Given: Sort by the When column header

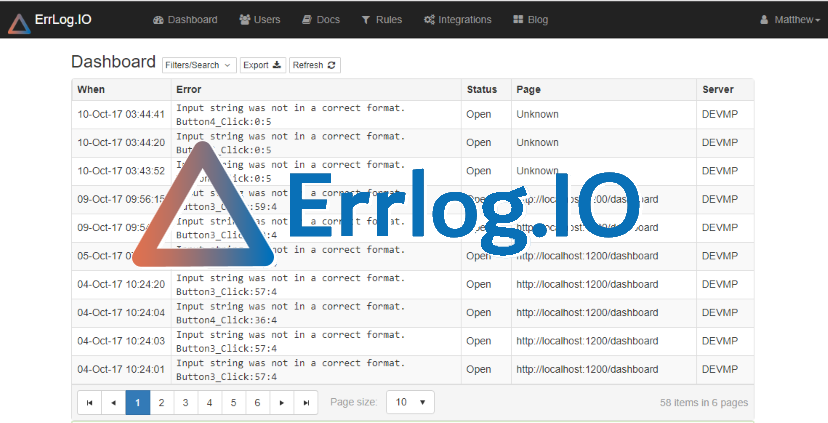Looking at the screenshot, I should (x=91, y=90).
